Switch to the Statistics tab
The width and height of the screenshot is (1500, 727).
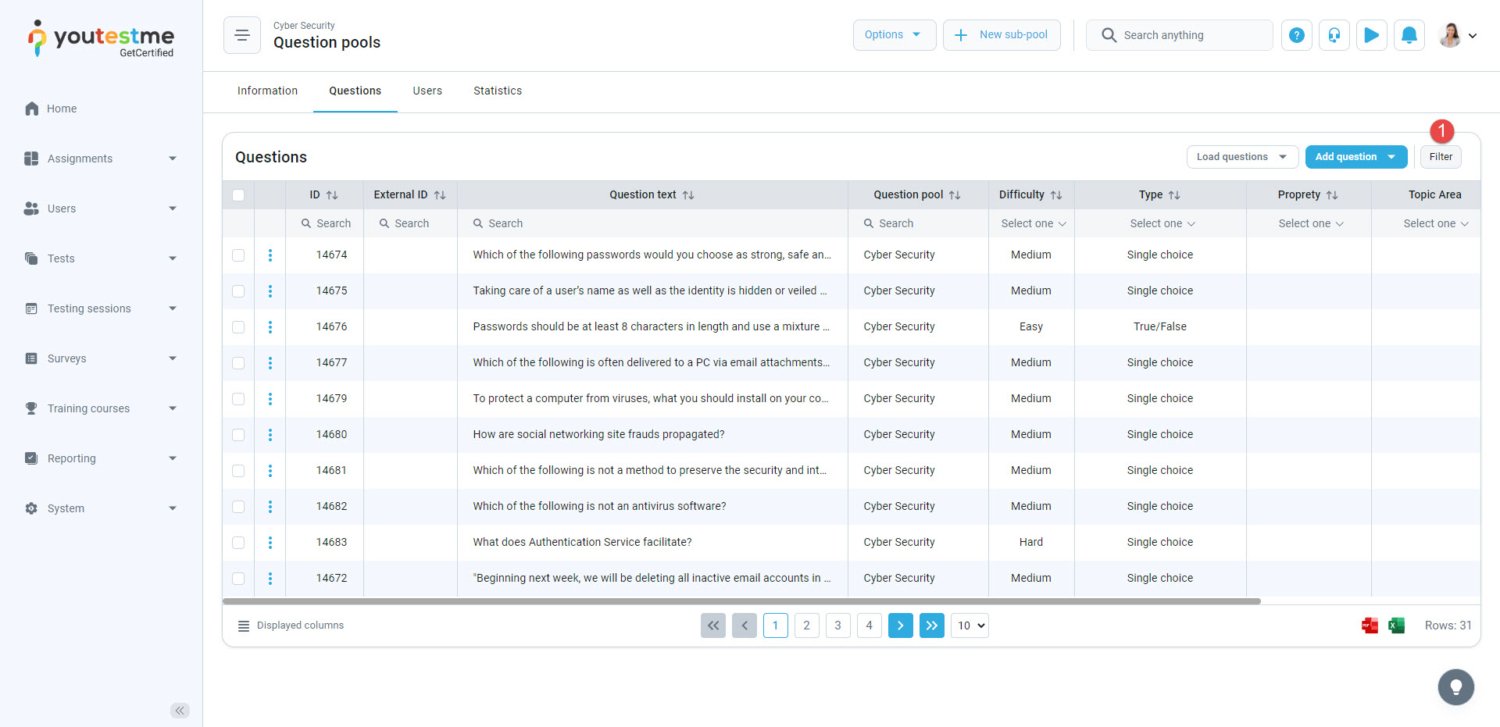[497, 91]
